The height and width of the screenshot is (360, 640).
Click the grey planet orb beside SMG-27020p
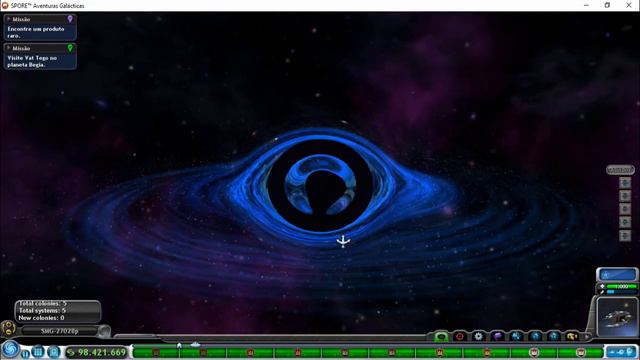coord(104,331)
